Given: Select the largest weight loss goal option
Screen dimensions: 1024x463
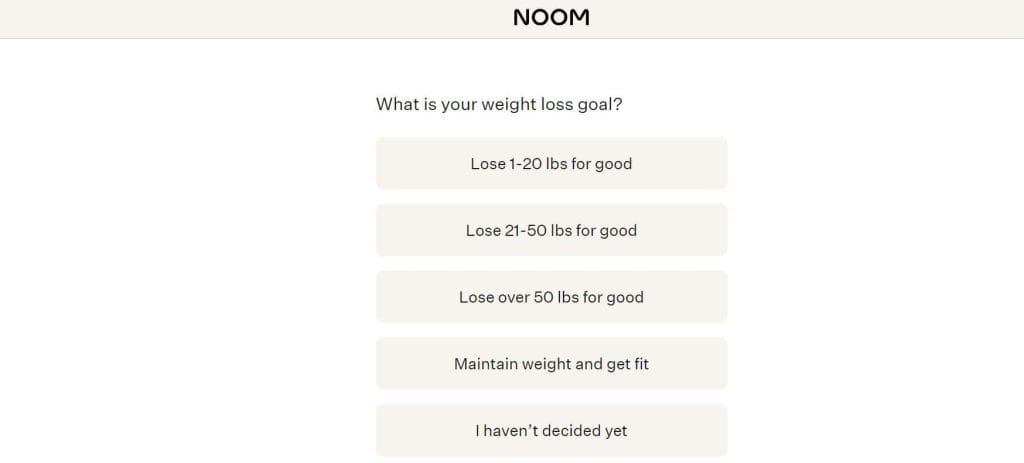Looking at the screenshot, I should [x=551, y=297].
